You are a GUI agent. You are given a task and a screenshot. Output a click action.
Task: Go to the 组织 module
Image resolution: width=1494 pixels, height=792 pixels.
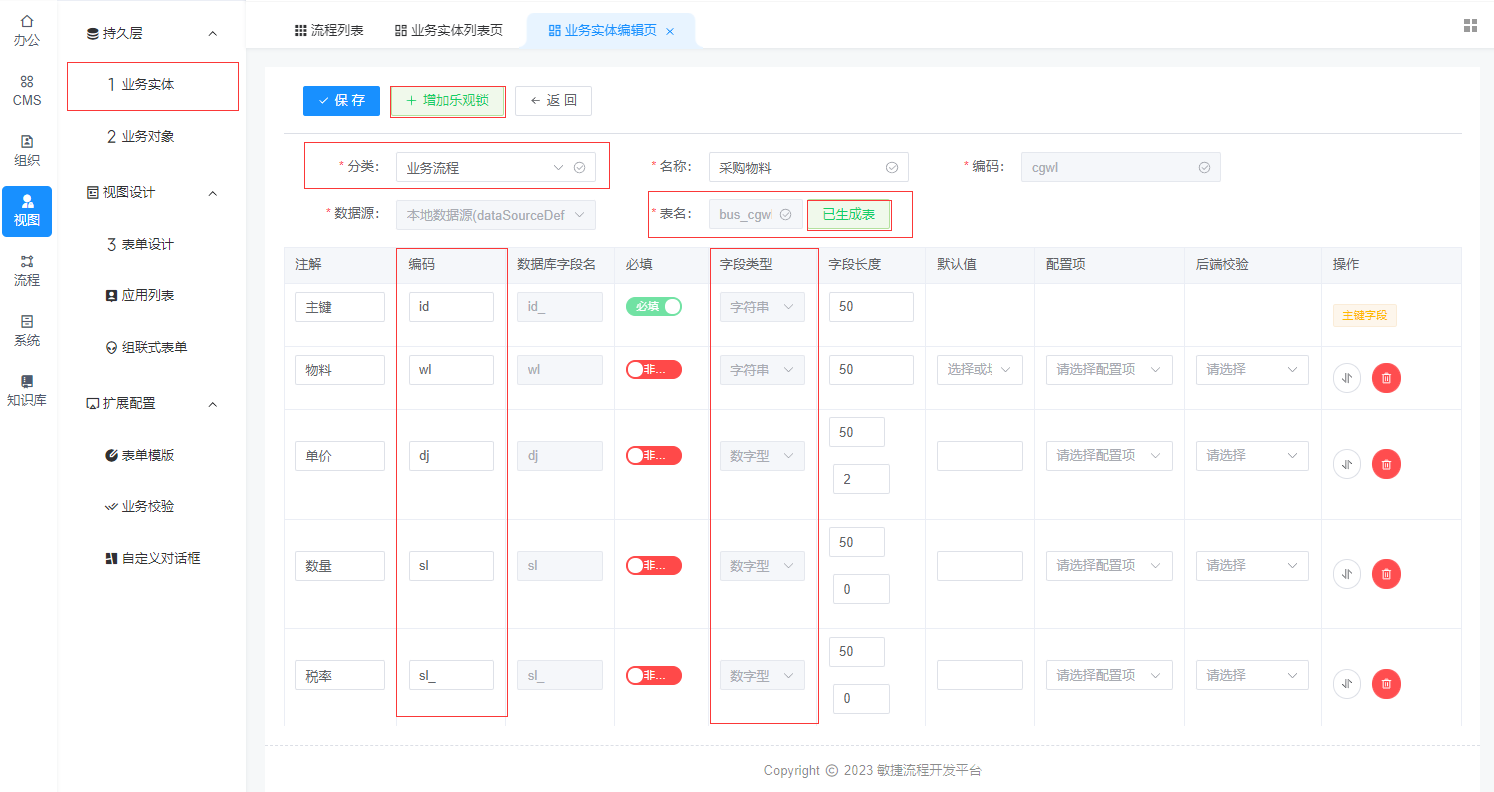click(x=27, y=150)
